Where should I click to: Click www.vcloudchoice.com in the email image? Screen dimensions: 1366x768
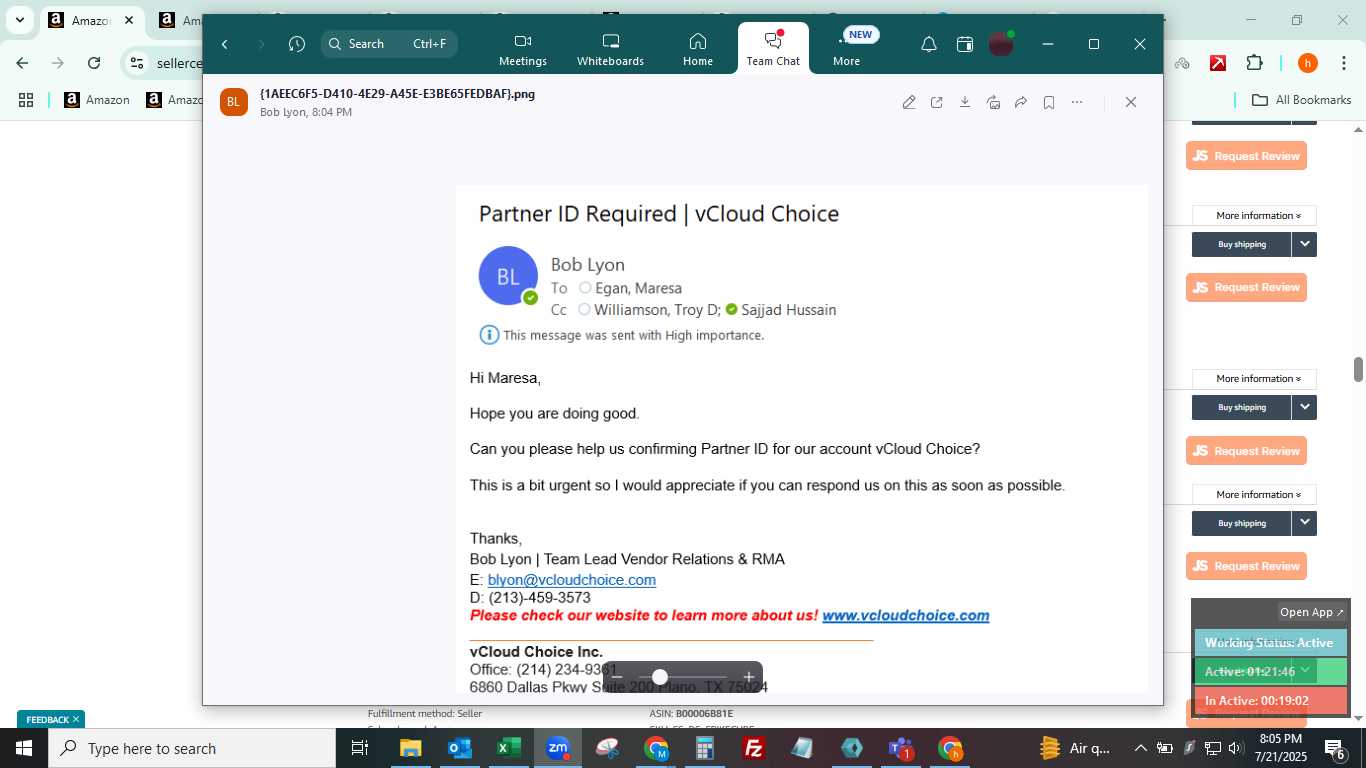(x=906, y=616)
